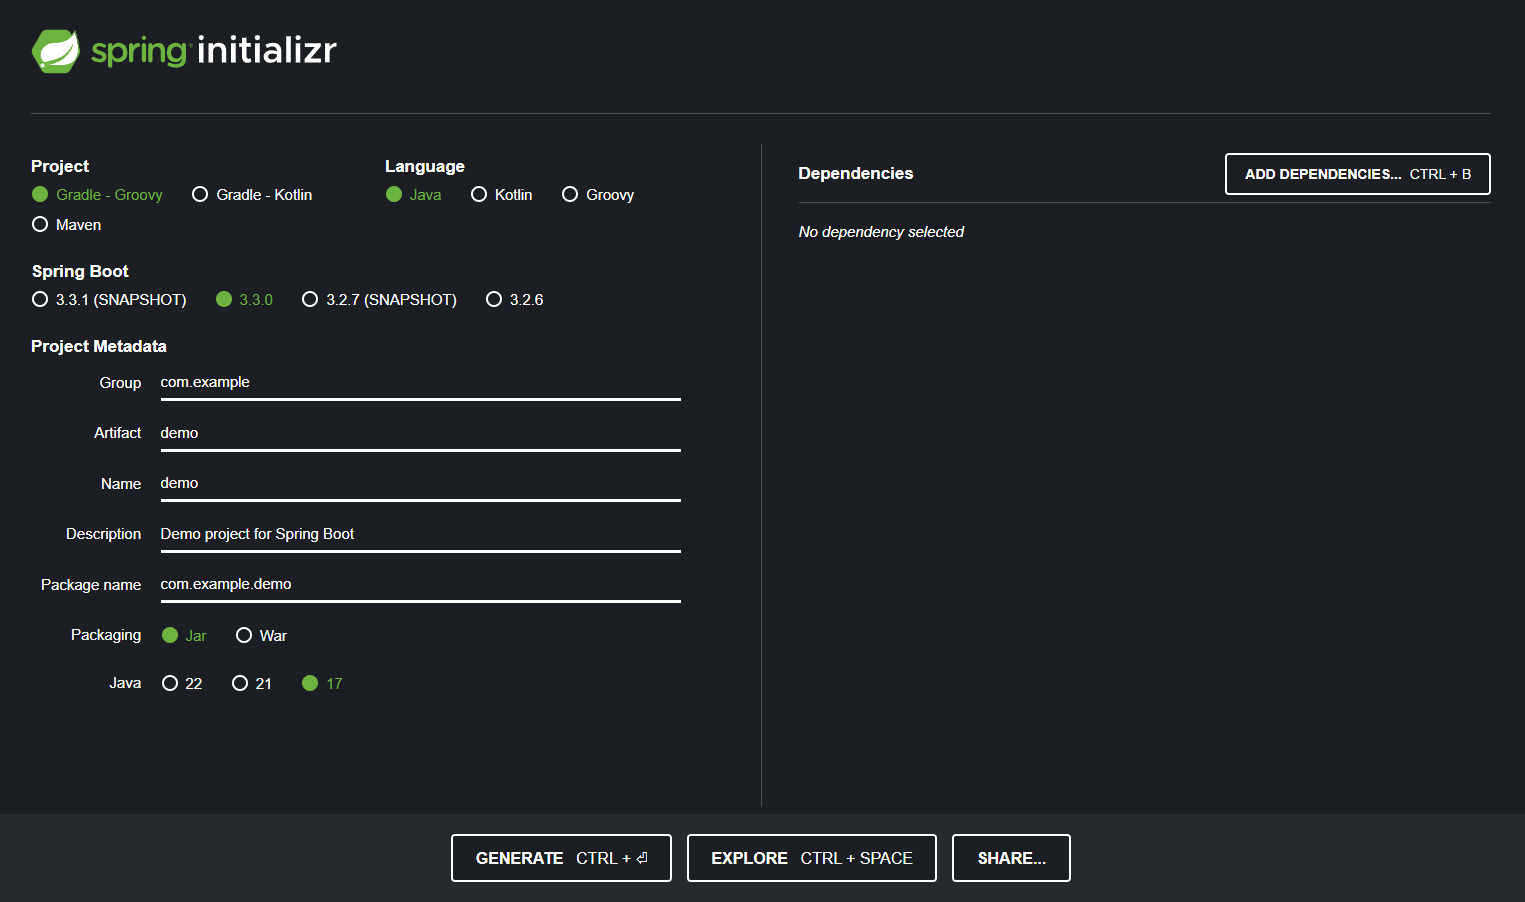The image size is (1525, 902).
Task: Click the EXPLORE button
Action: (811, 857)
